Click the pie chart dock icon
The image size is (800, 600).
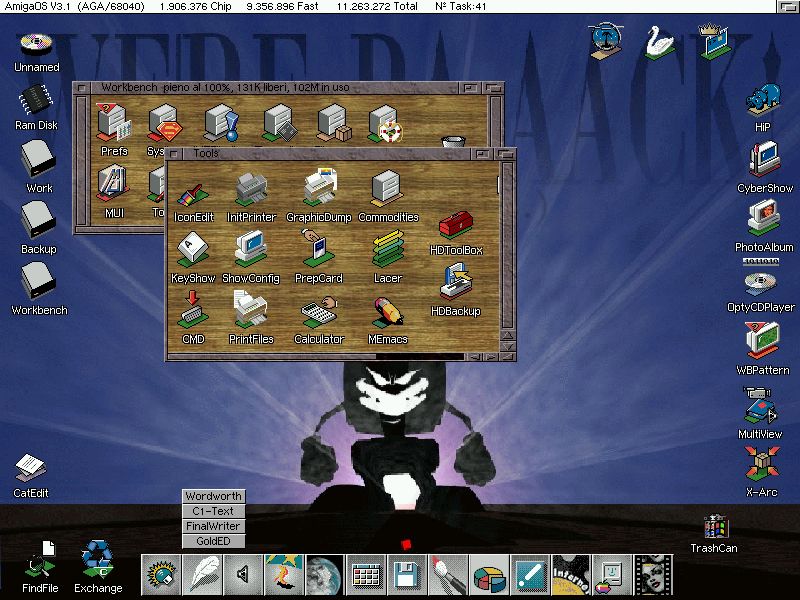click(x=489, y=574)
